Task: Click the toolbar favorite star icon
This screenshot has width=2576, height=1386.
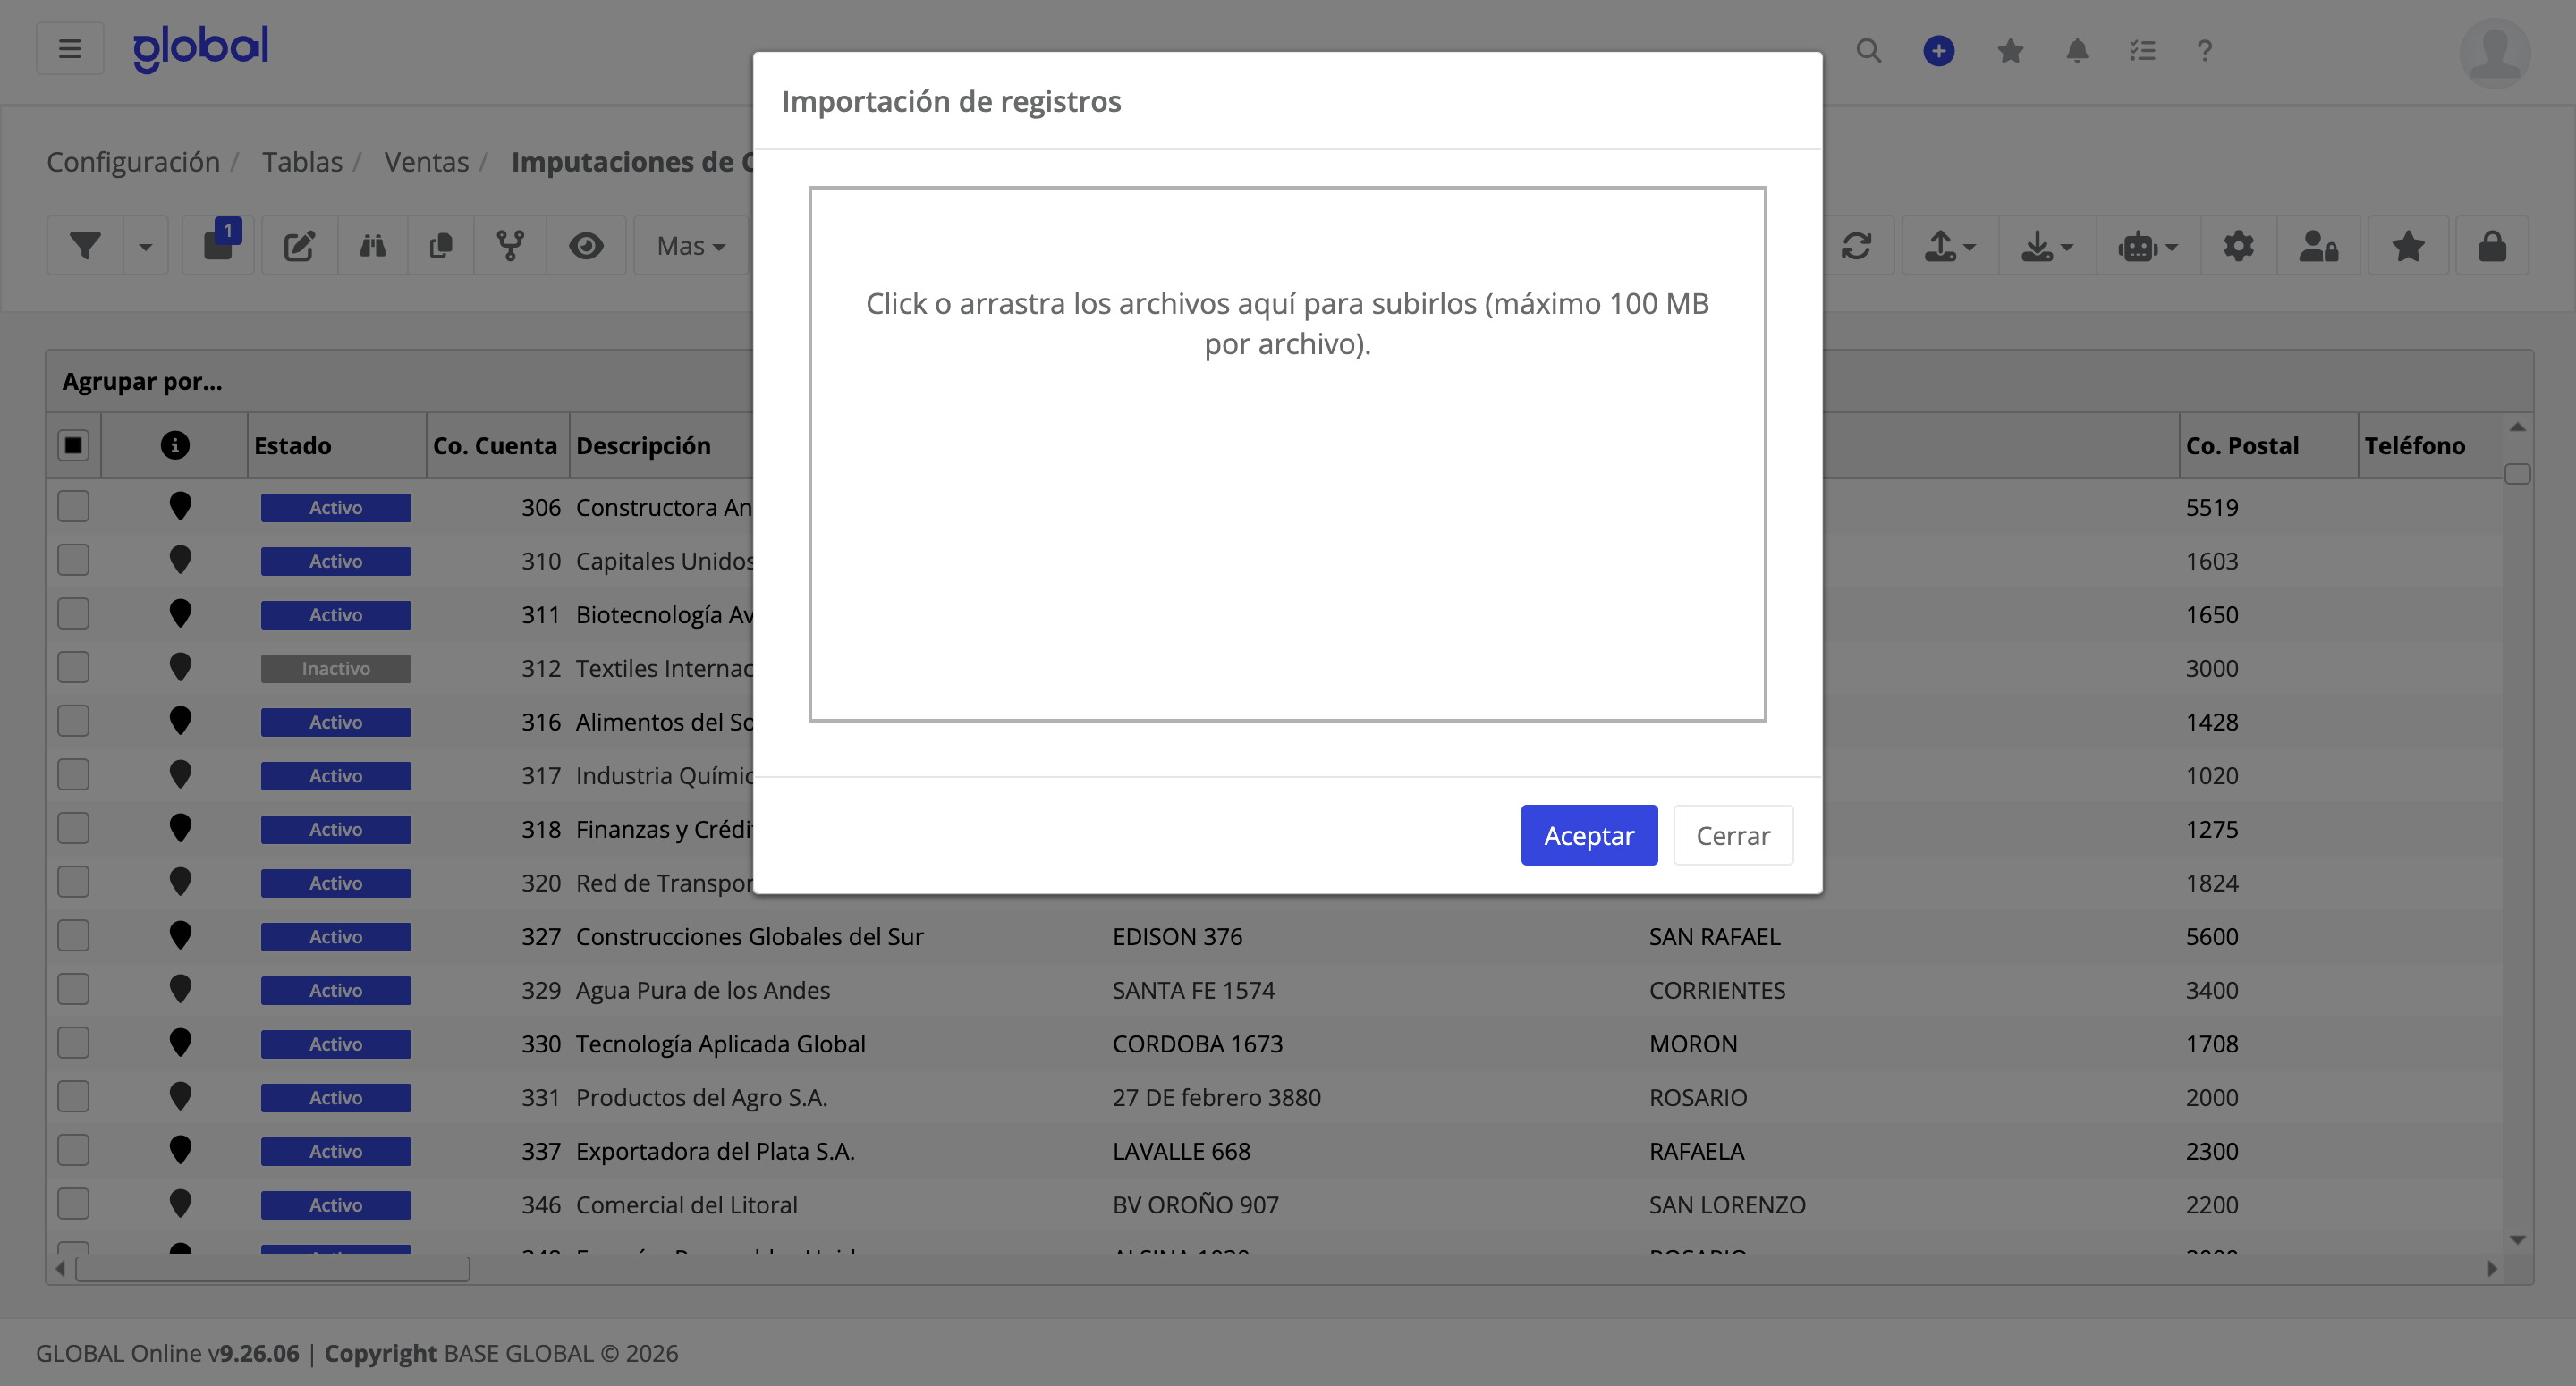Action: pyautogui.click(x=2408, y=245)
